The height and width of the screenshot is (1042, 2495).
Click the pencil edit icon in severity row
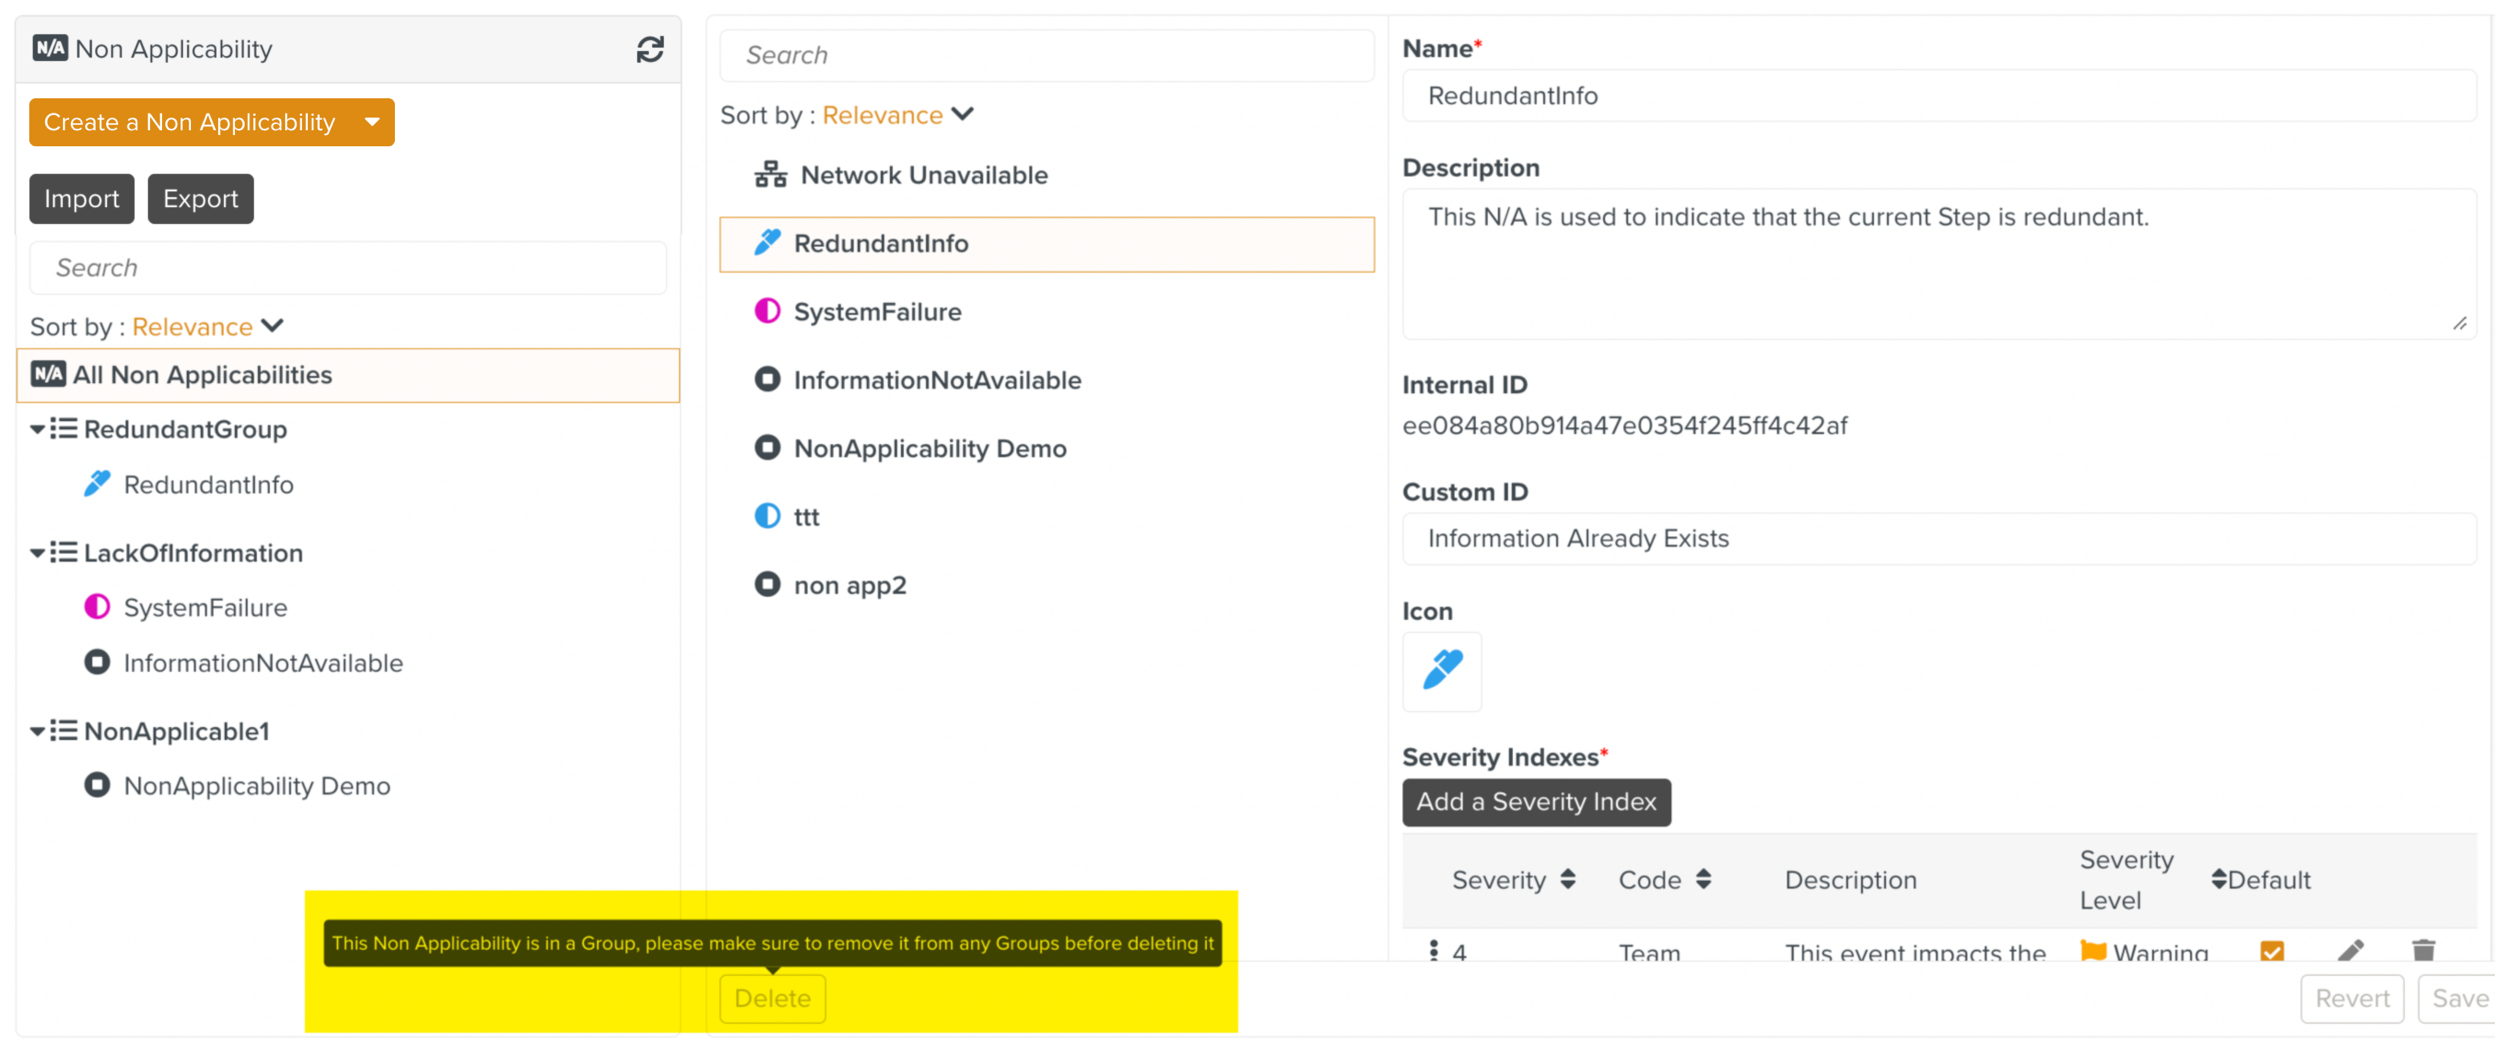pyautogui.click(x=2350, y=949)
